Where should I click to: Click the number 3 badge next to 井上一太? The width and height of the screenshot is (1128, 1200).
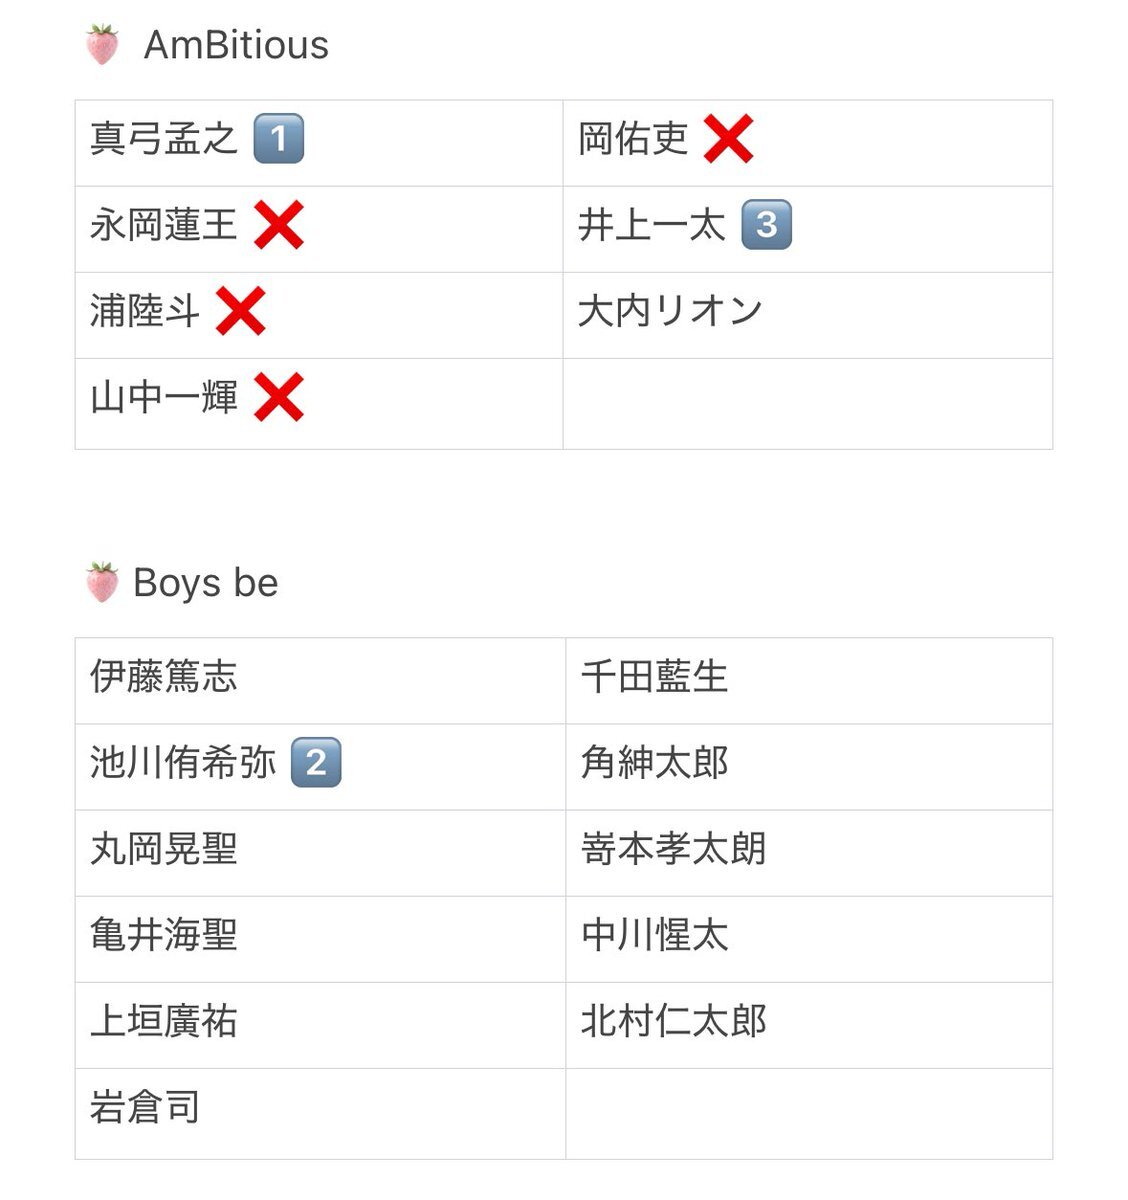[766, 225]
